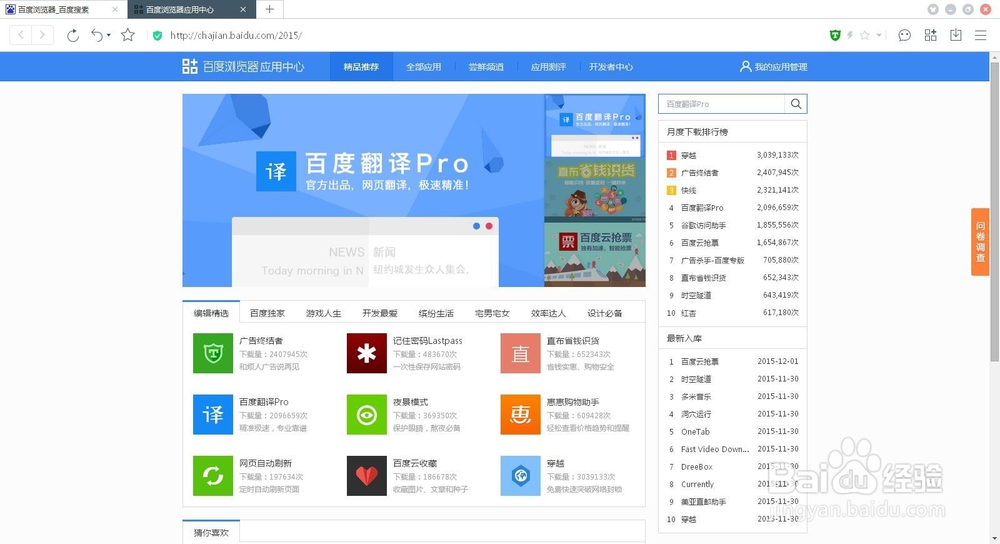Switch to 设计必备 tab
Image resolution: width=1000 pixels, height=544 pixels.
(x=605, y=312)
